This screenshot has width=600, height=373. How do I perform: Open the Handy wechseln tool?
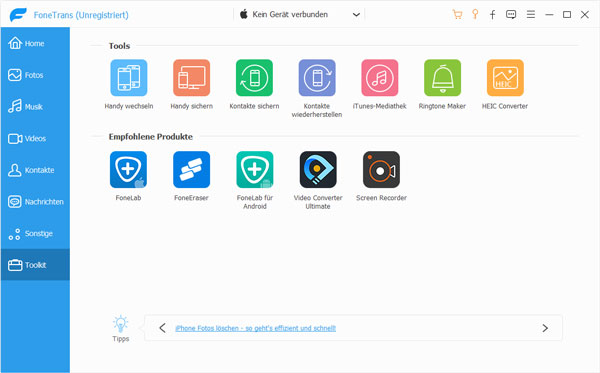[x=129, y=78]
